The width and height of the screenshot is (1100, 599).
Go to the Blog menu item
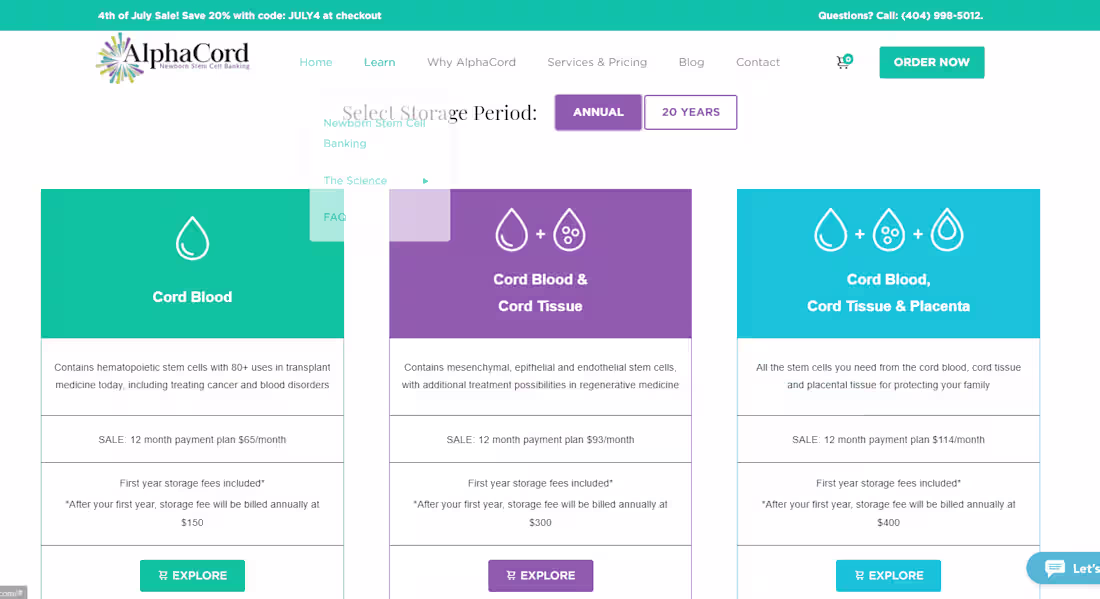(691, 61)
